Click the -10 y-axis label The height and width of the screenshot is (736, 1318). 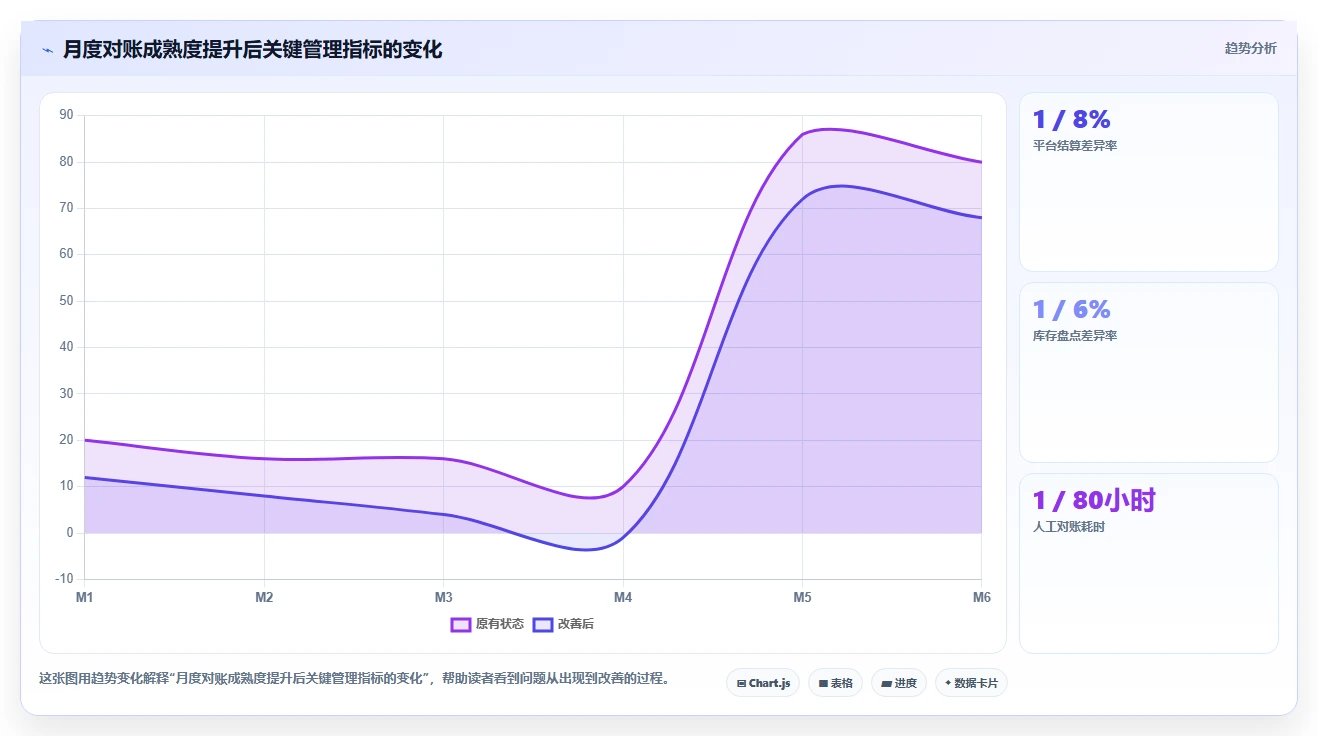(x=64, y=579)
